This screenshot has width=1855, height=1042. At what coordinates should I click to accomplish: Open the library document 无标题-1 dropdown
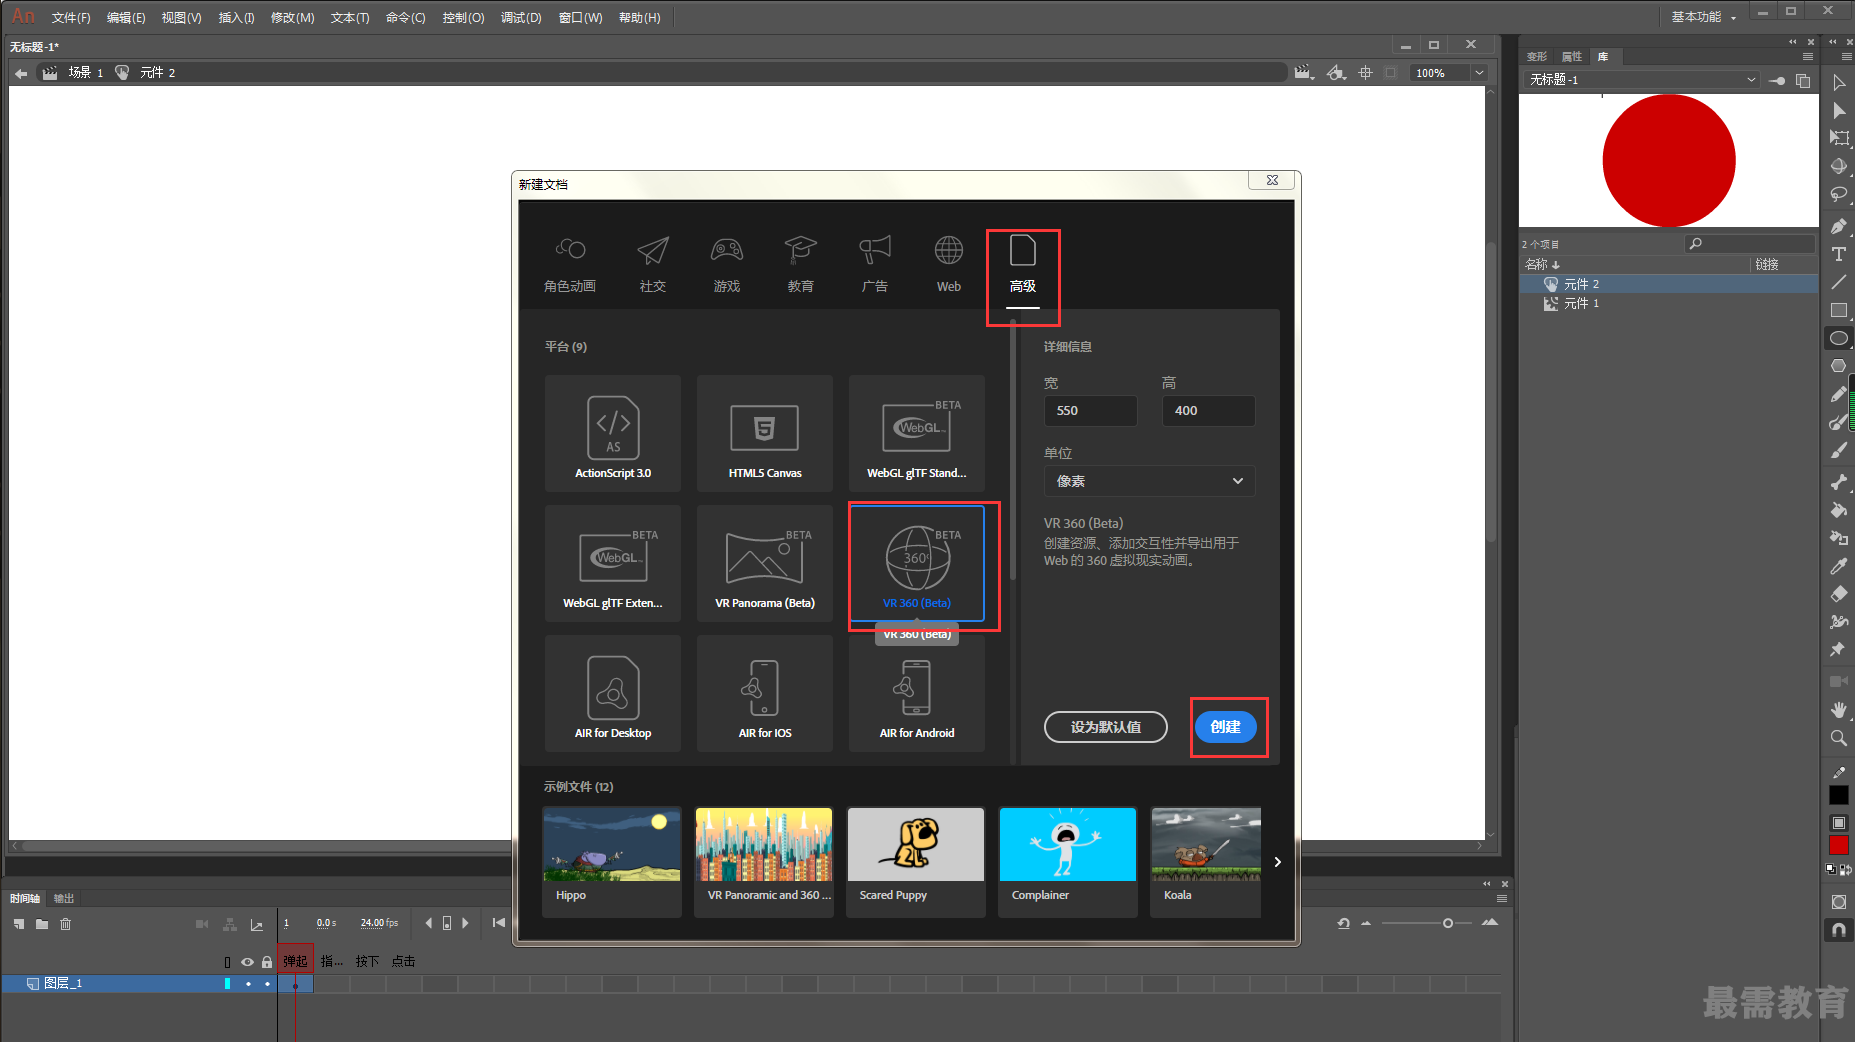(1642, 80)
